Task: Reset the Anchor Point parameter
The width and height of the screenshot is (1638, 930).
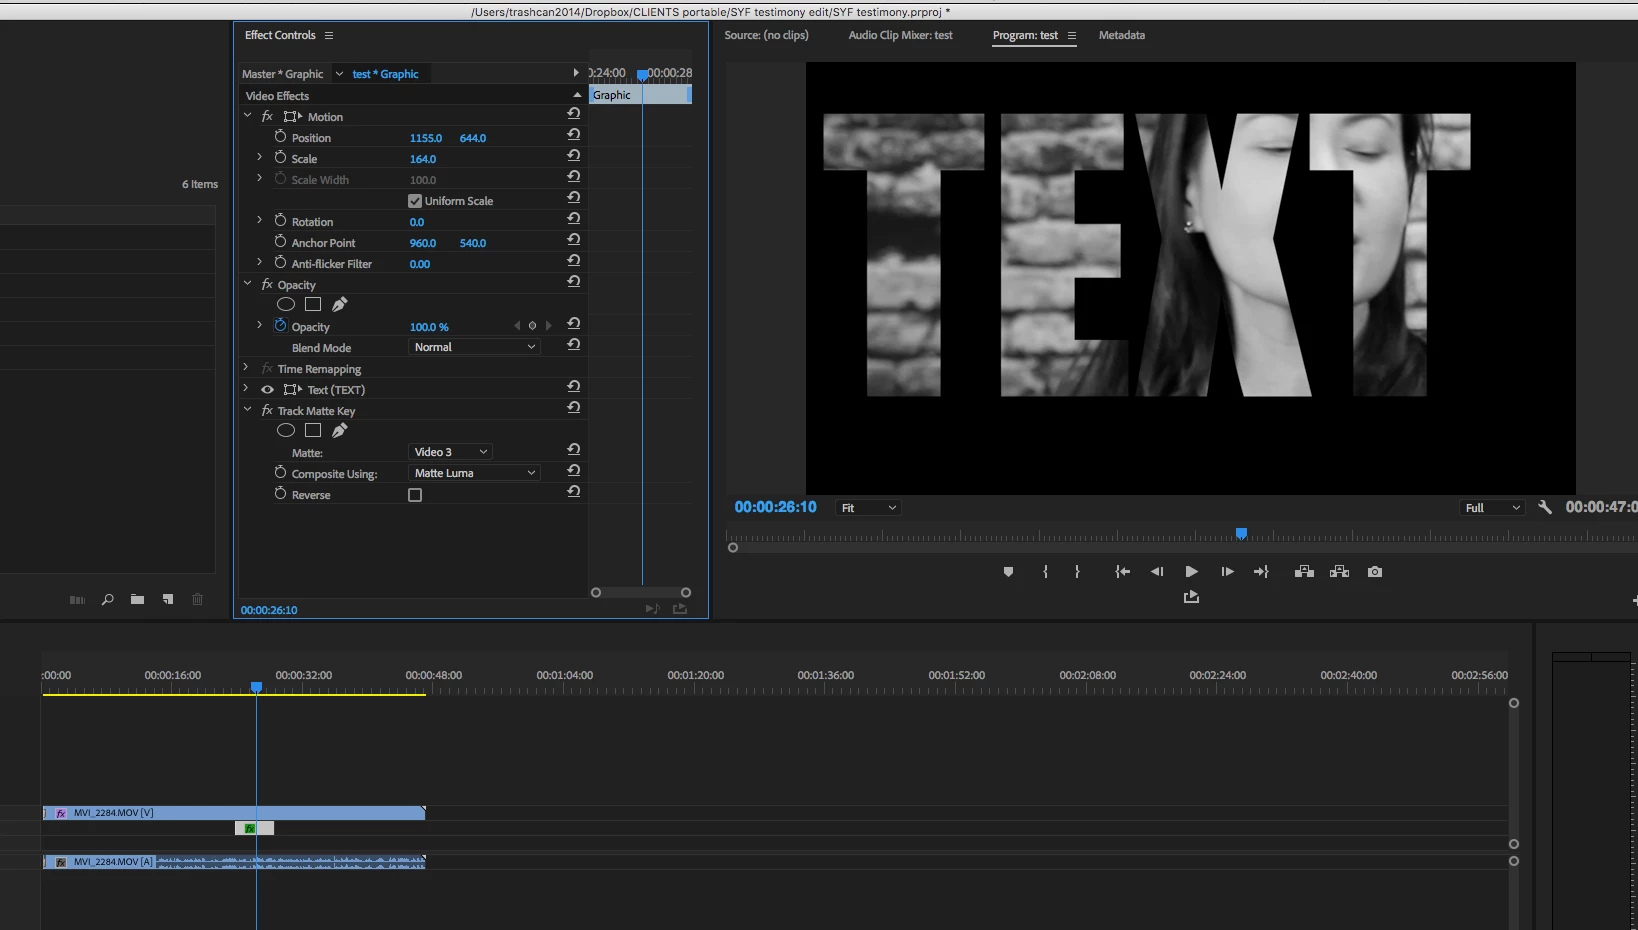Action: (574, 239)
